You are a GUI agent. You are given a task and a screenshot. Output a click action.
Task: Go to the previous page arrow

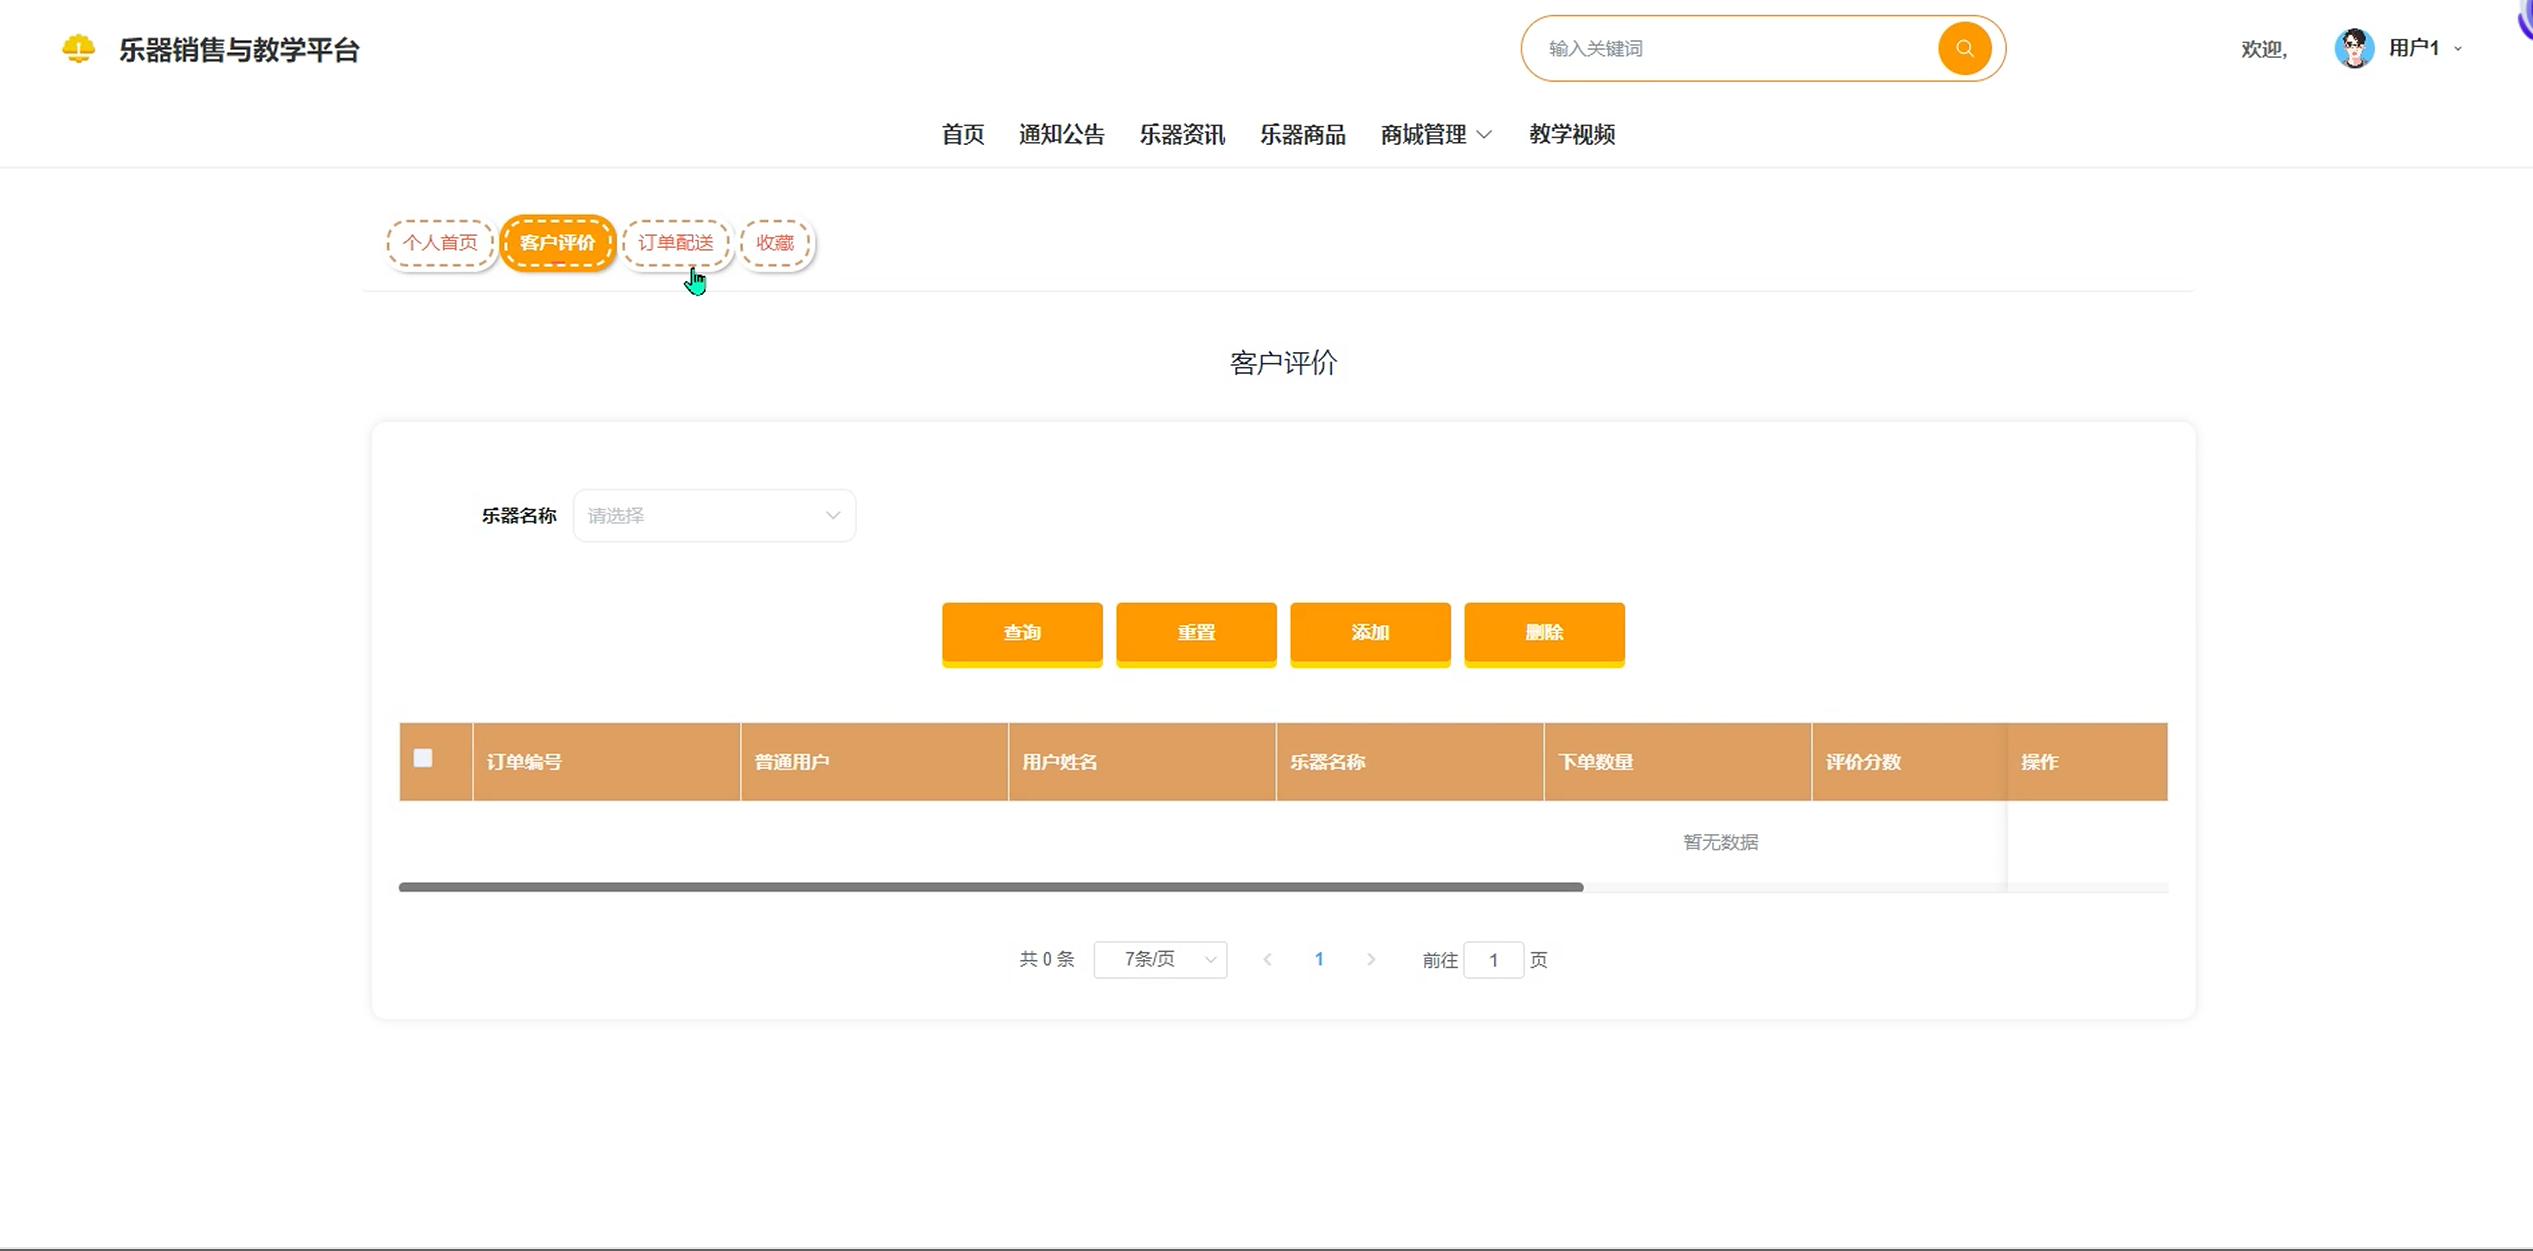[1267, 959]
